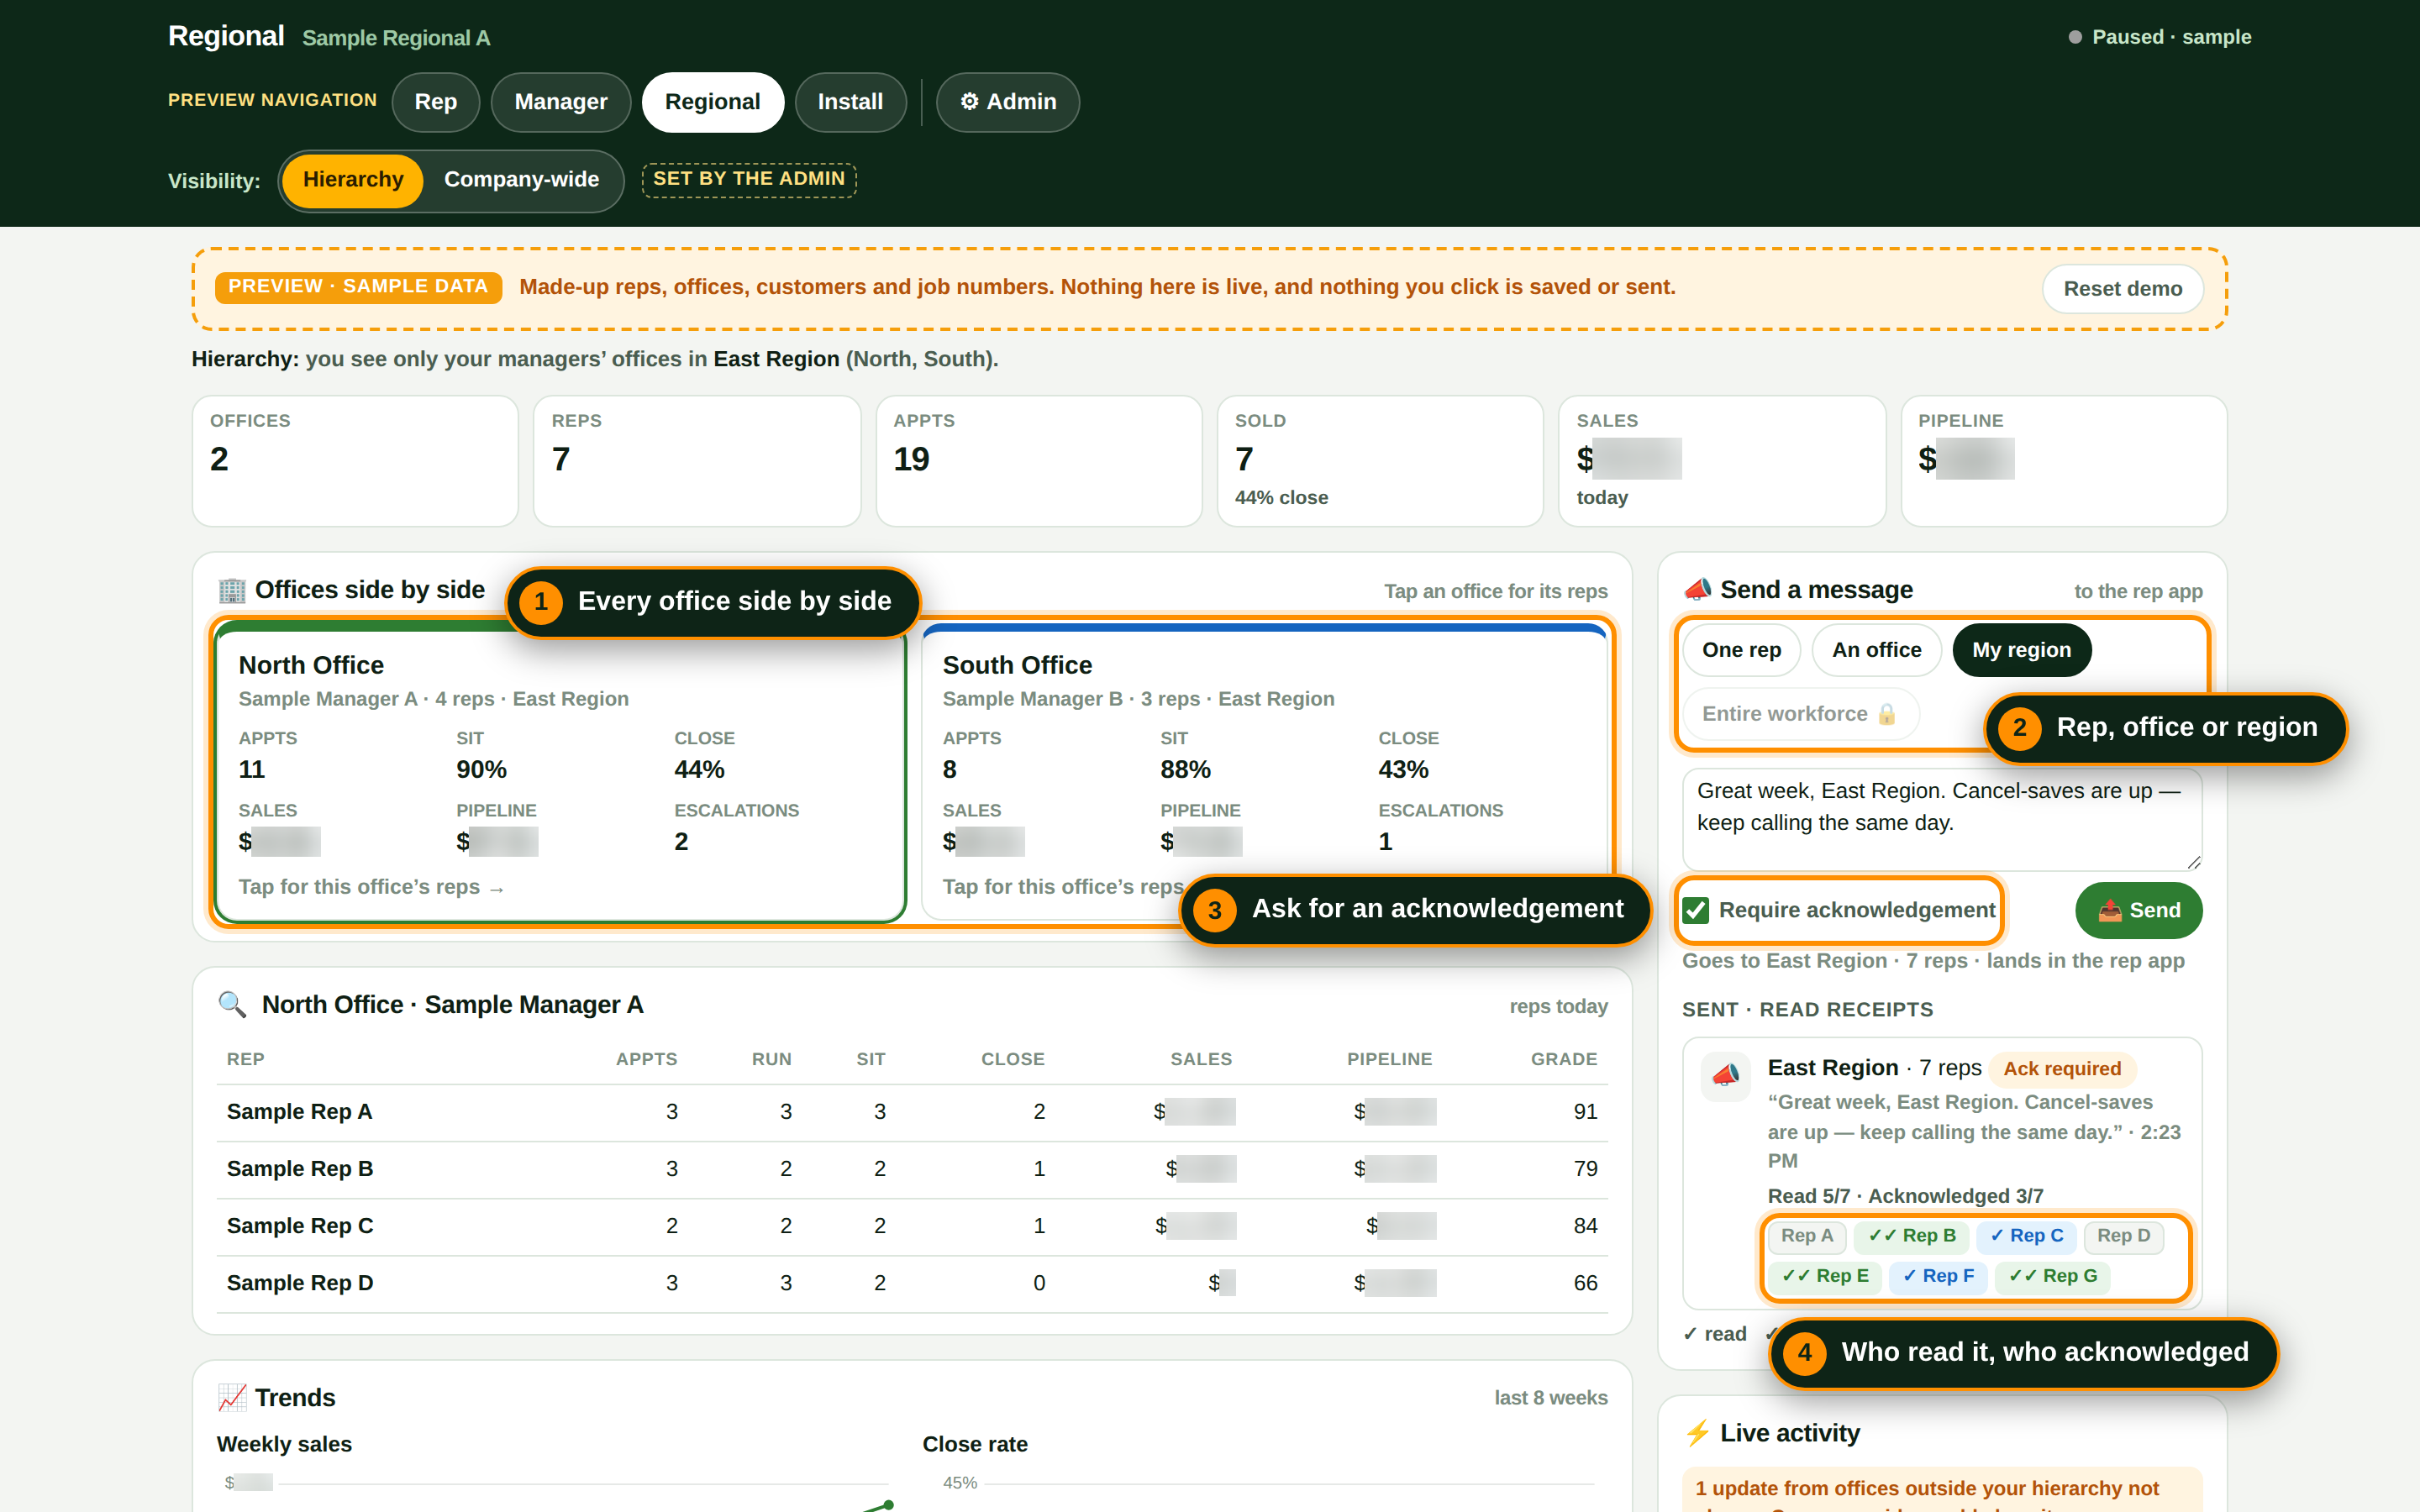
Task: Click the Rep E acknowledged chip
Action: click(1825, 1276)
